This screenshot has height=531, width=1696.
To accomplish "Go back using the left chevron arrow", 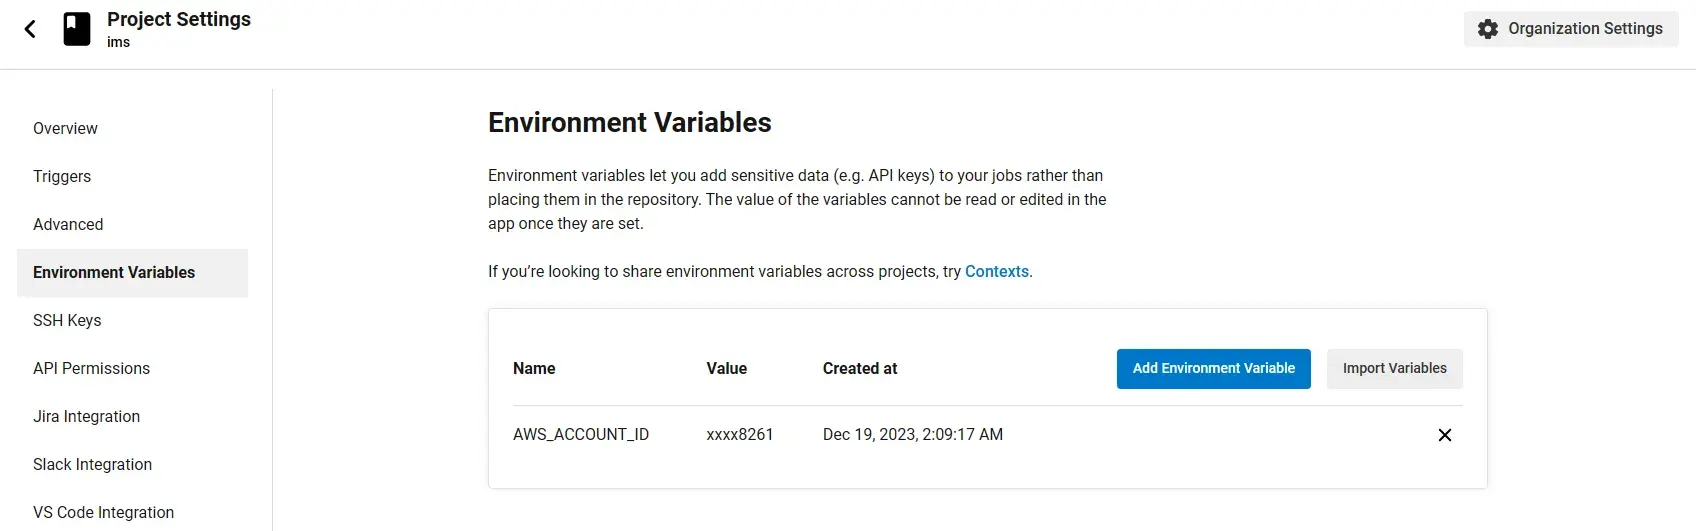I will click(30, 29).
